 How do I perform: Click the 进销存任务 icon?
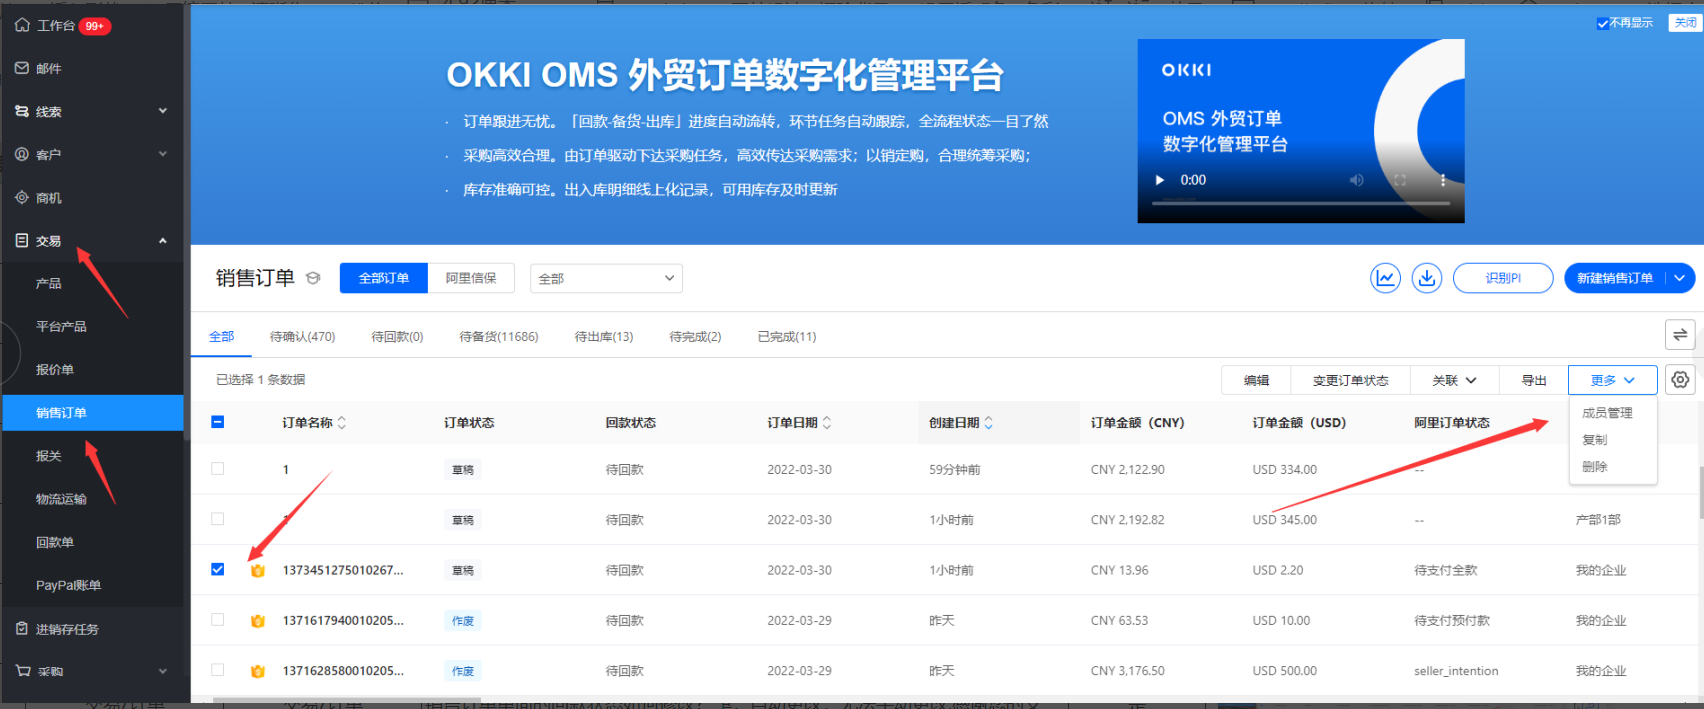[22, 628]
